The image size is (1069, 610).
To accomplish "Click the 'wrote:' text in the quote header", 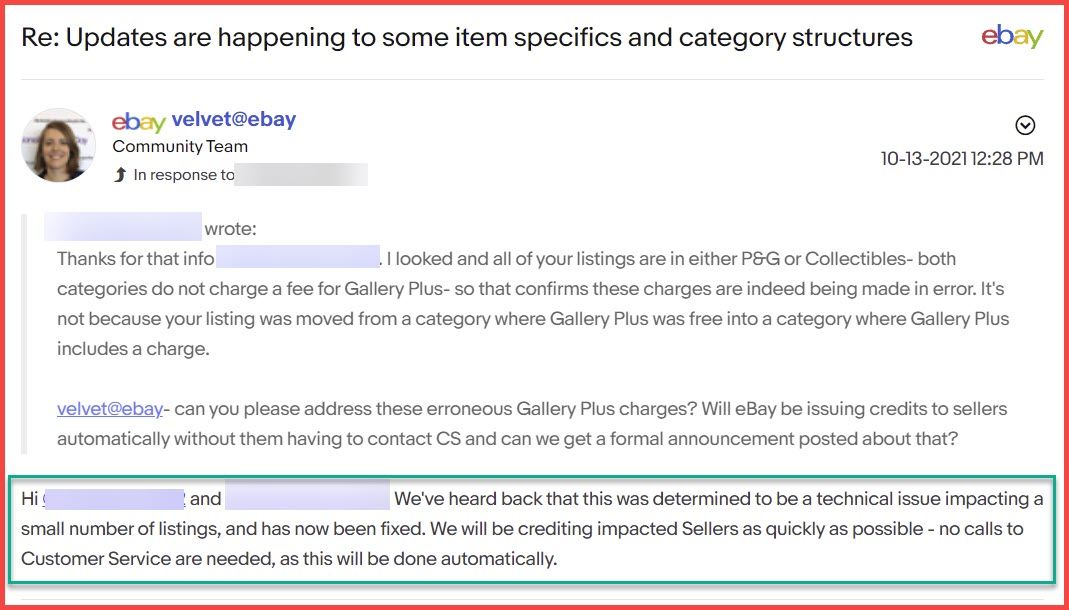I will pos(230,229).
